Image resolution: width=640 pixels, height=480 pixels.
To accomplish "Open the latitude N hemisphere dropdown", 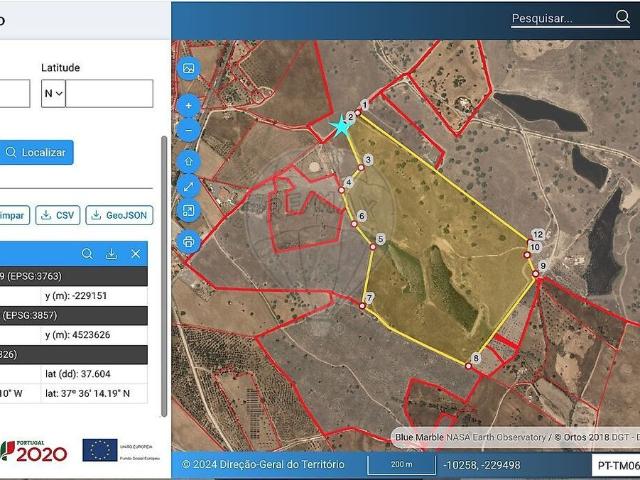I will pyautogui.click(x=53, y=94).
